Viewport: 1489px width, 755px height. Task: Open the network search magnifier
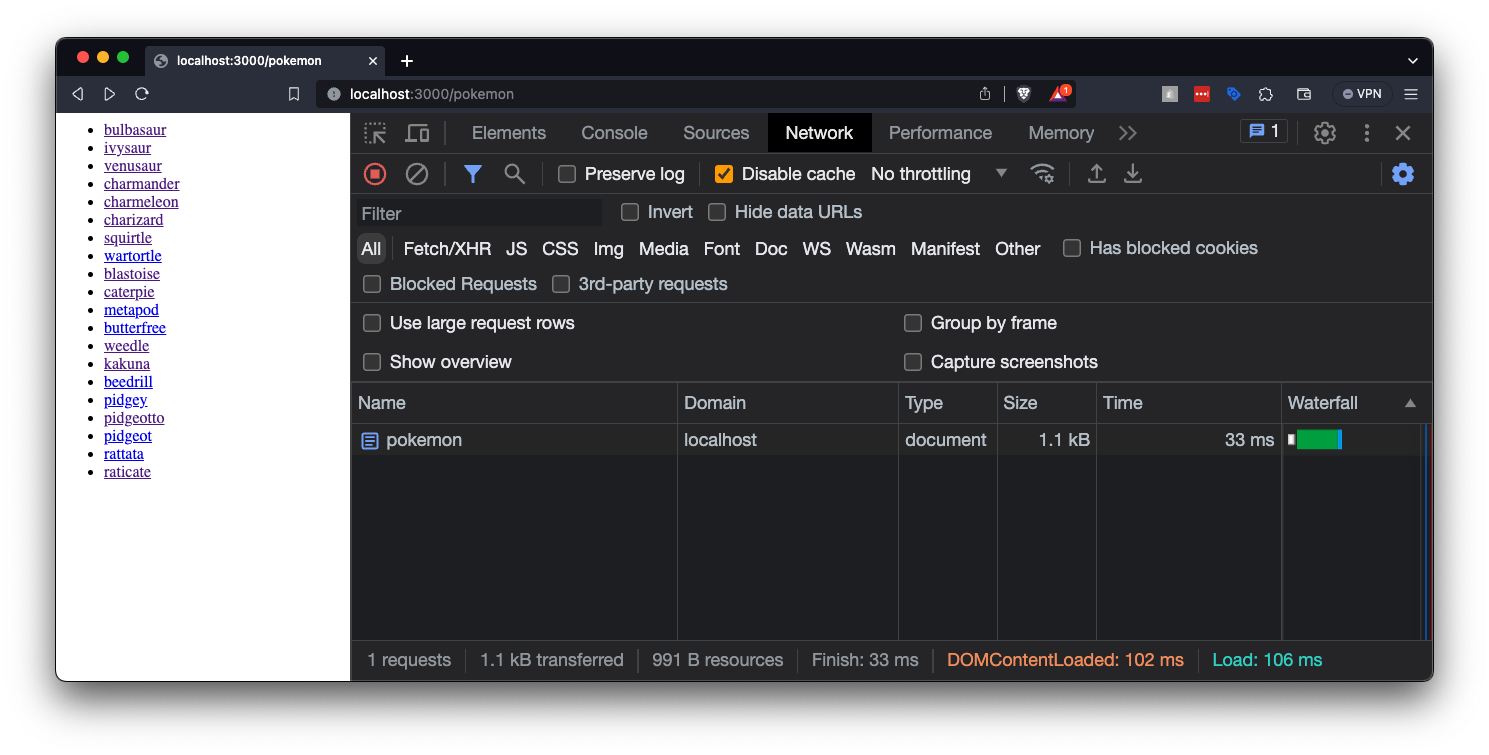tap(514, 174)
